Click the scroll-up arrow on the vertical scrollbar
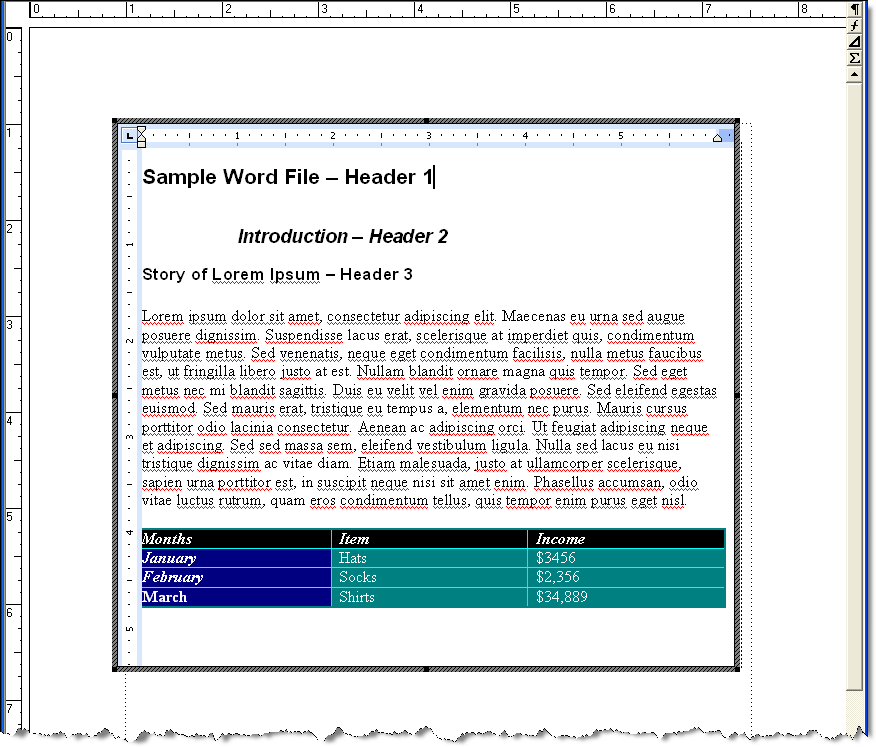The image size is (876, 747). coord(854,74)
